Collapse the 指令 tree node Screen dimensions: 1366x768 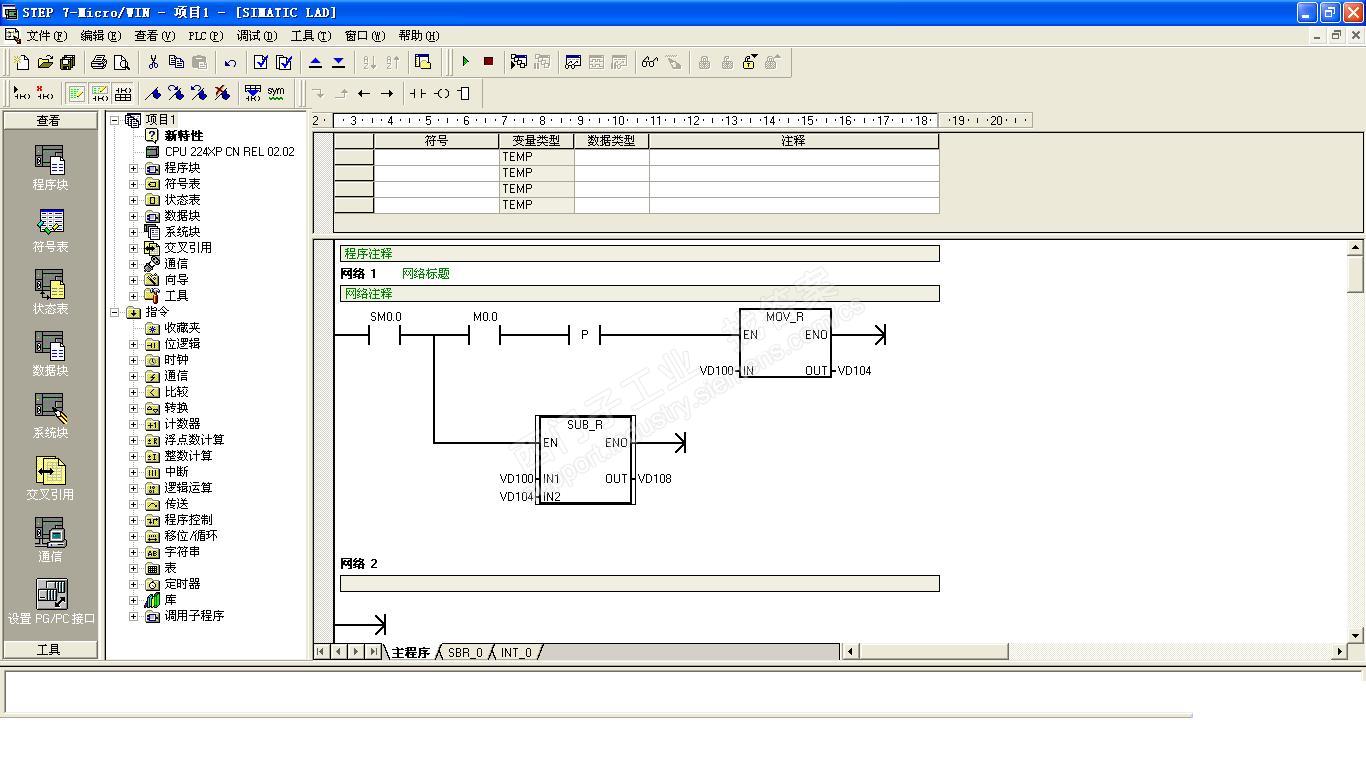point(115,312)
